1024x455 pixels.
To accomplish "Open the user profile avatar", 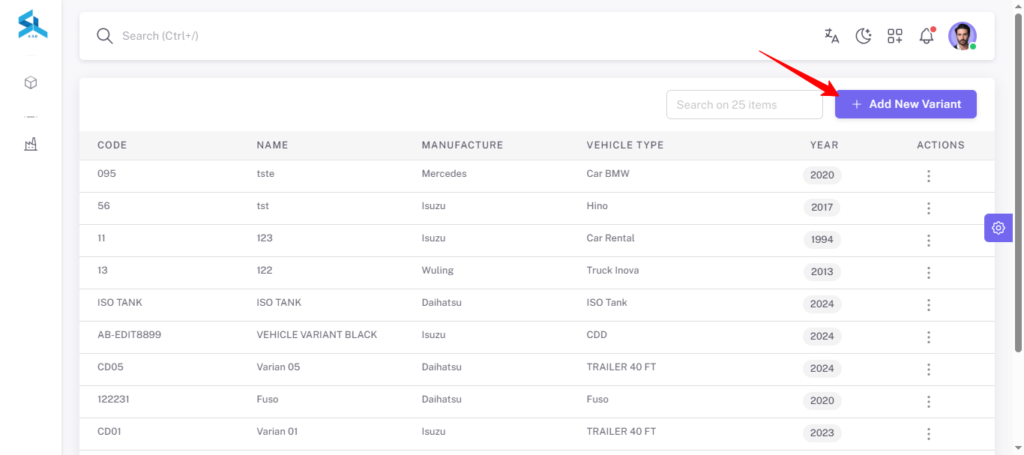I will pos(962,36).
